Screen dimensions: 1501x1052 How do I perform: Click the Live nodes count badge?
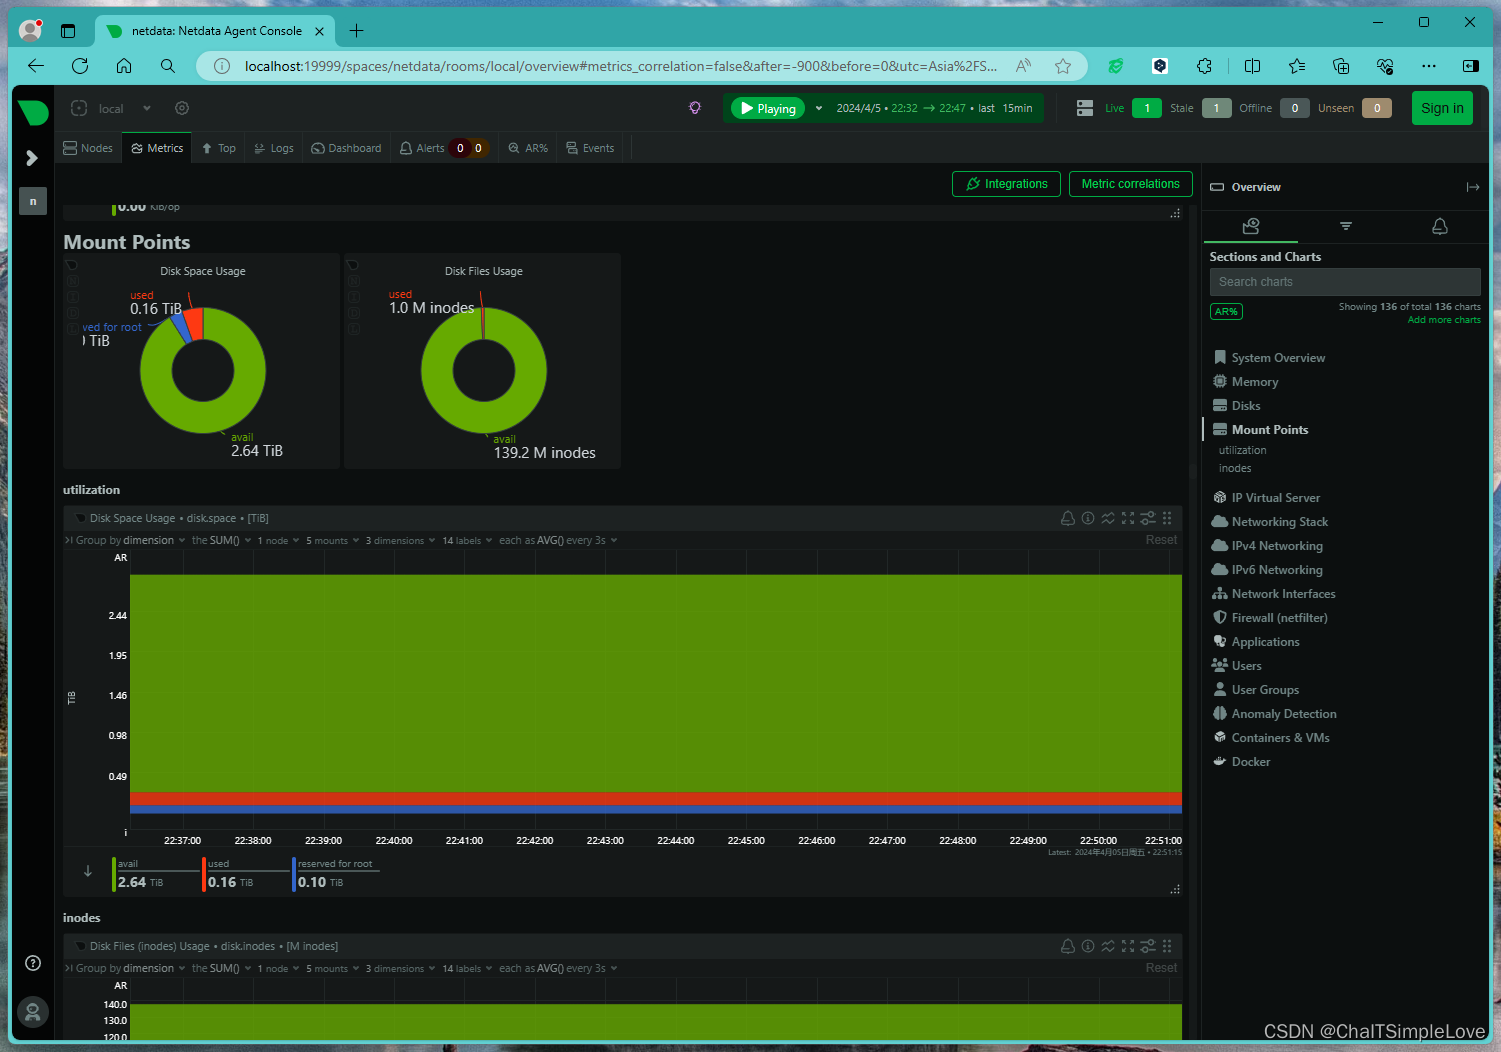1147,108
